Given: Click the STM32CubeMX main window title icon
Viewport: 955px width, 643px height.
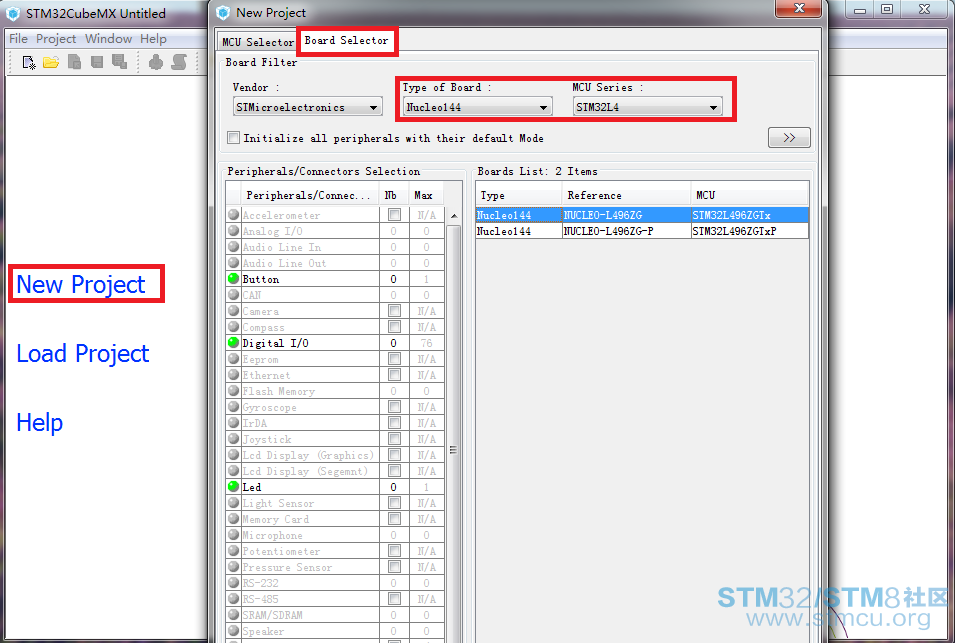Looking at the screenshot, I should tap(13, 13).
